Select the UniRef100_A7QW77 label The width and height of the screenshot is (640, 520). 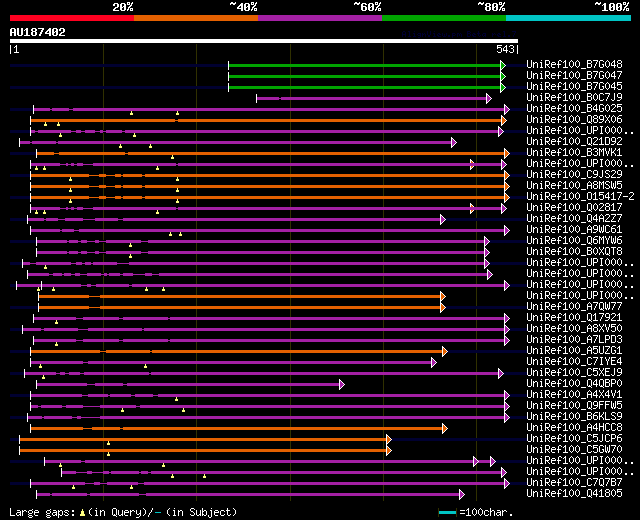pyautogui.click(x=574, y=306)
